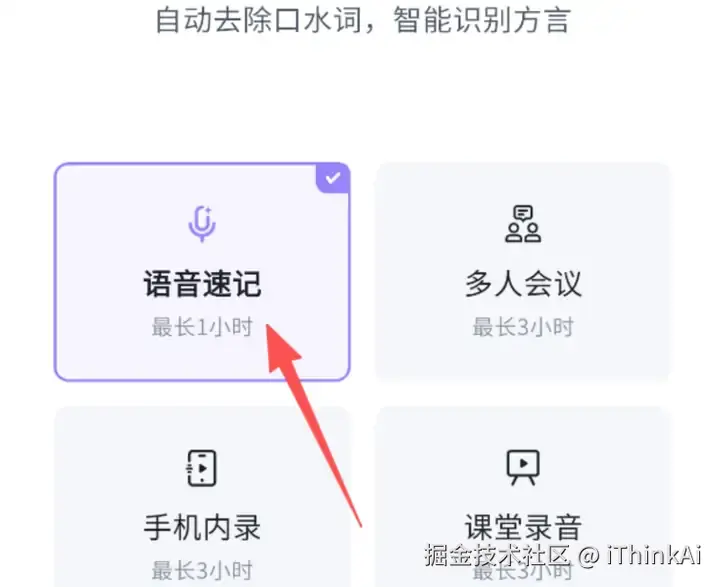720x587 pixels.
Task: Click 最长3小时 under 手机内录
Action: 202,570
